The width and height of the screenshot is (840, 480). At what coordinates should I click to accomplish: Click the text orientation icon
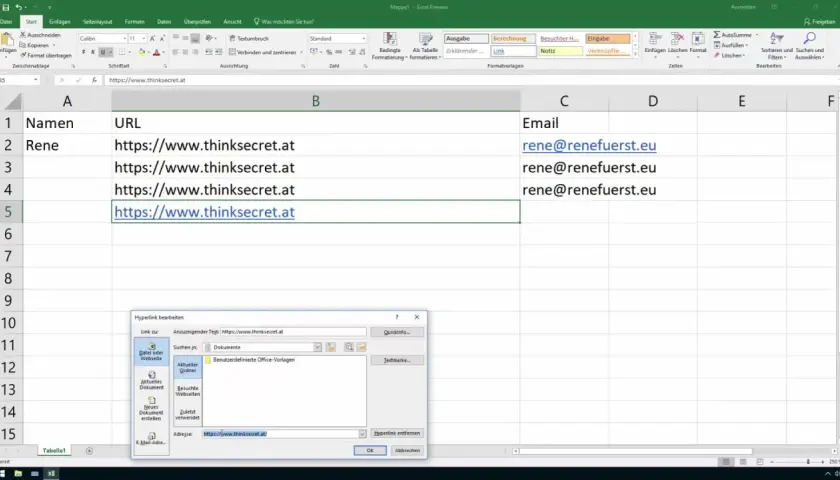[209, 39]
